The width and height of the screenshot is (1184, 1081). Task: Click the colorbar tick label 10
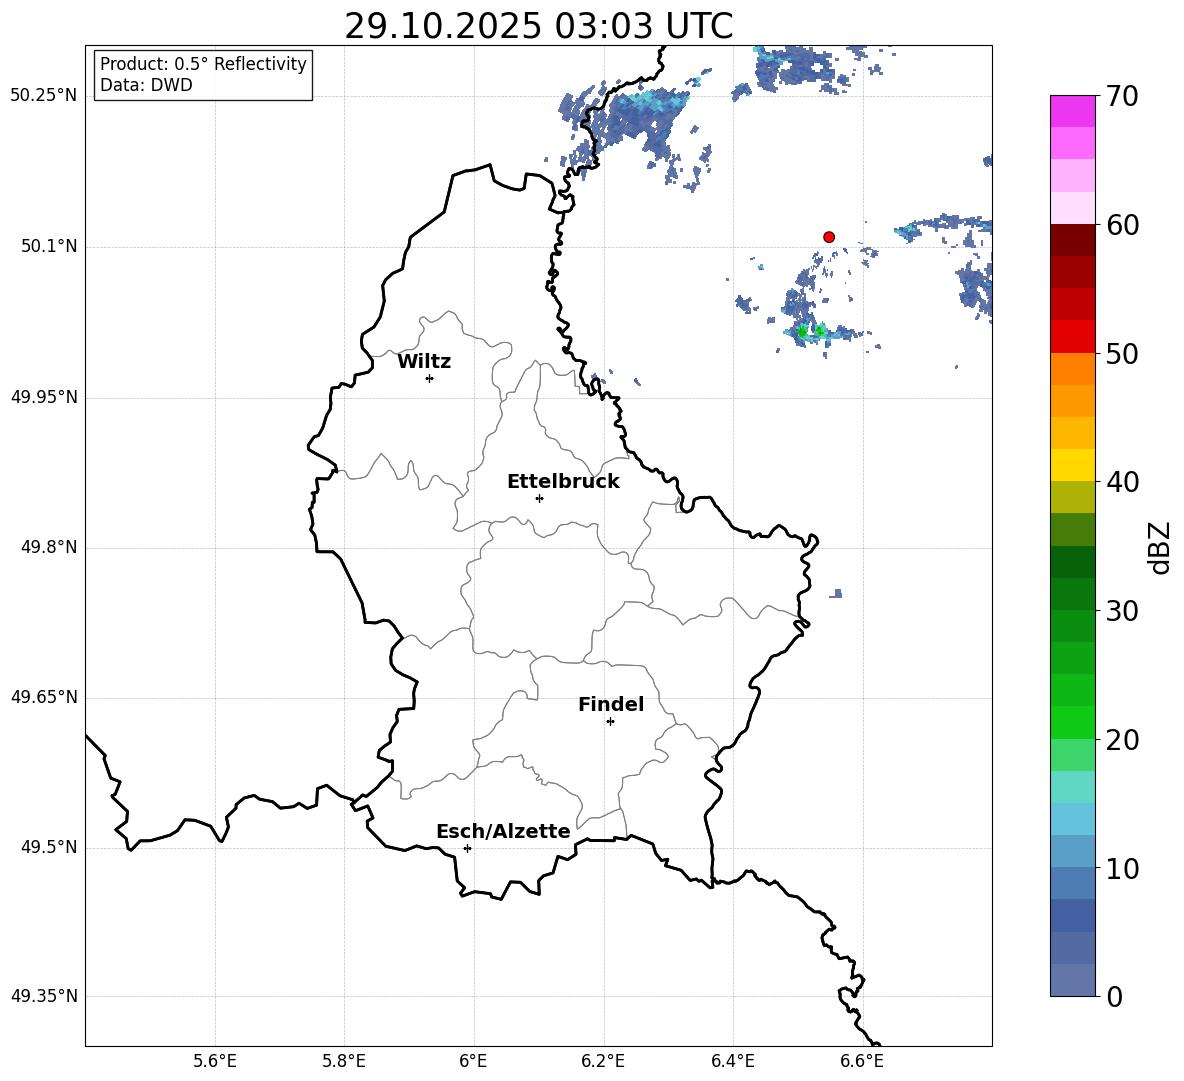(x=1122, y=868)
